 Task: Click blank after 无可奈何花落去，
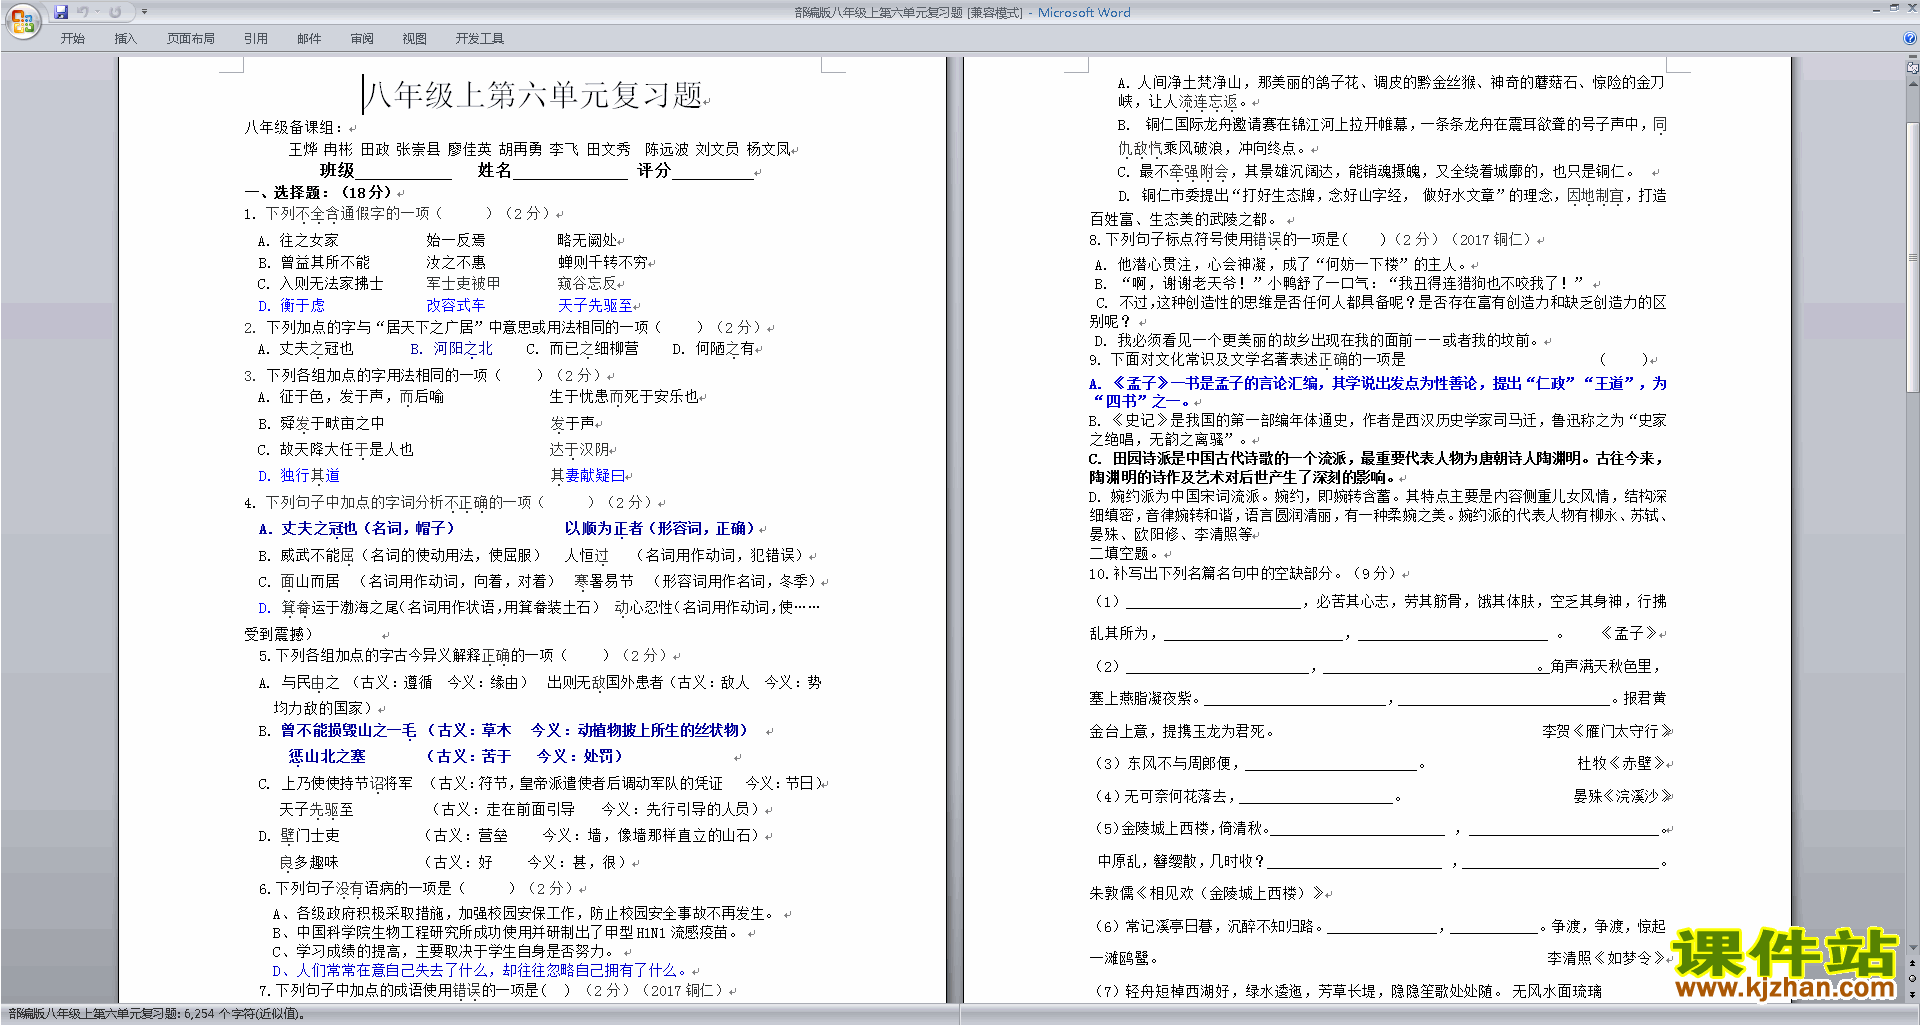pyautogui.click(x=1316, y=797)
